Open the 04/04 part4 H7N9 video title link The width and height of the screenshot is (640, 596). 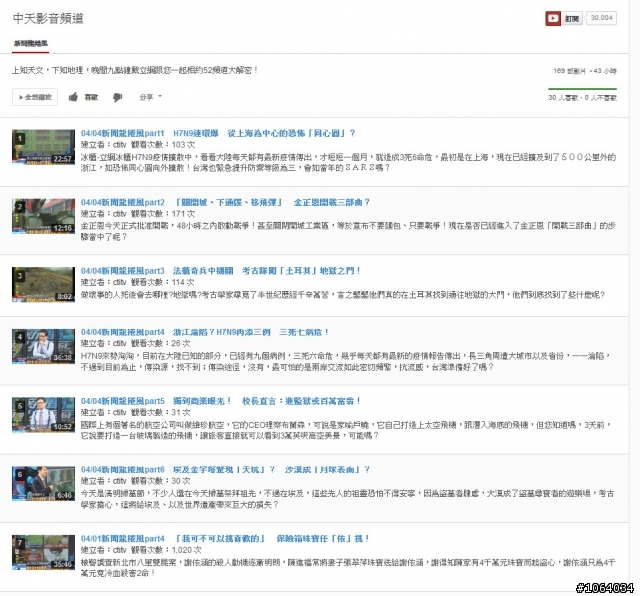tap(204, 332)
